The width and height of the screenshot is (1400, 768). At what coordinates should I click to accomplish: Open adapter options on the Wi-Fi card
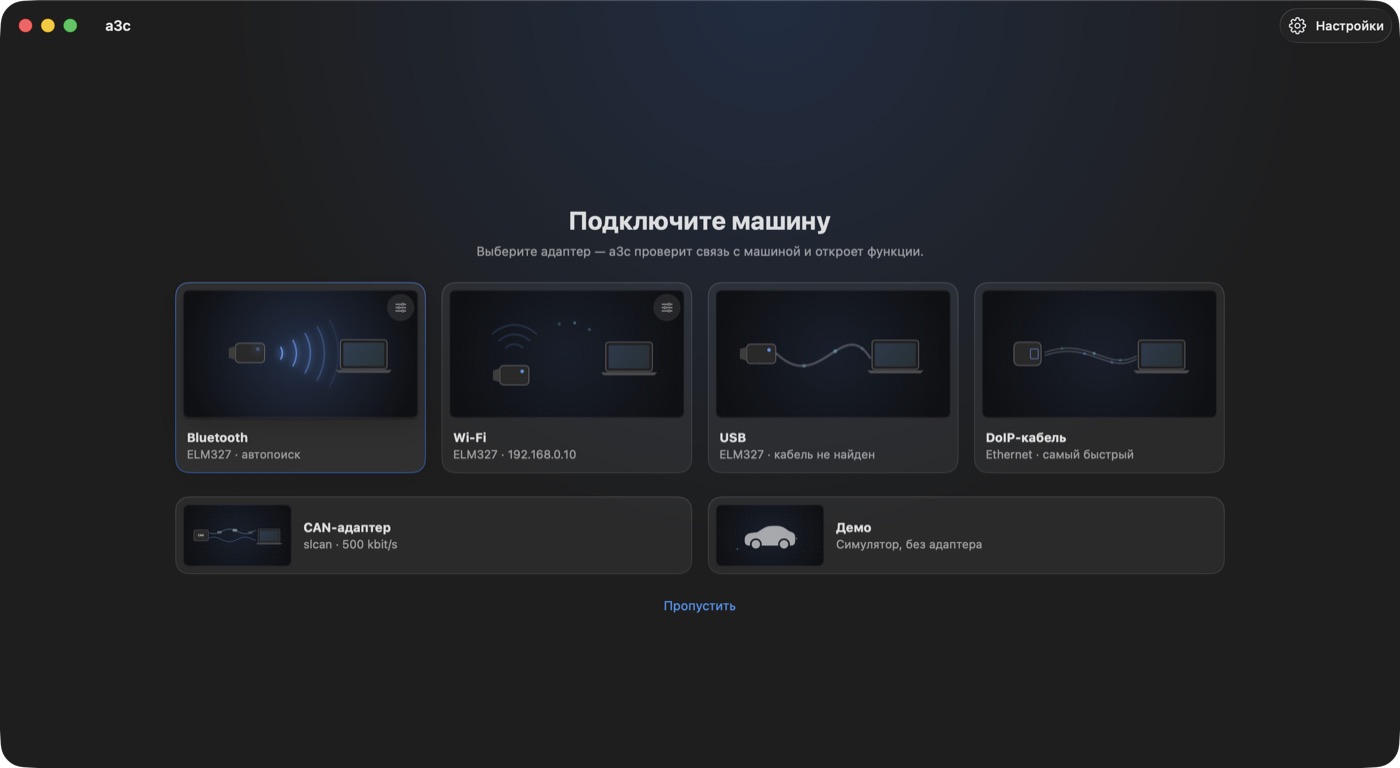[667, 307]
